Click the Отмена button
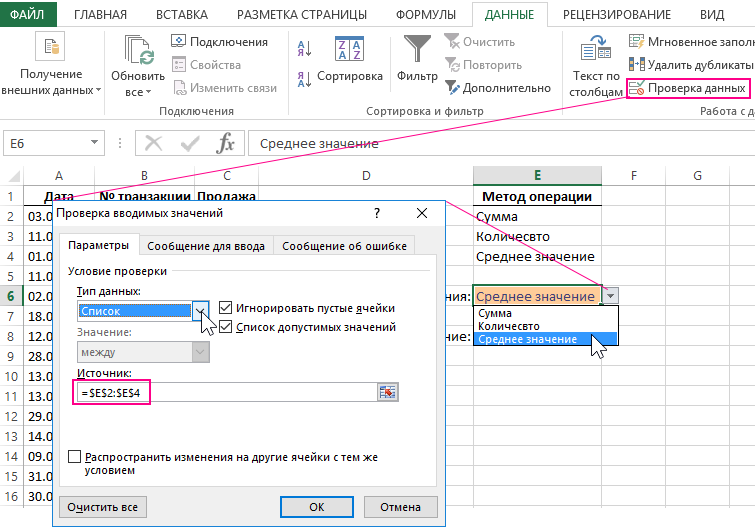This screenshot has width=755, height=527. click(401, 507)
